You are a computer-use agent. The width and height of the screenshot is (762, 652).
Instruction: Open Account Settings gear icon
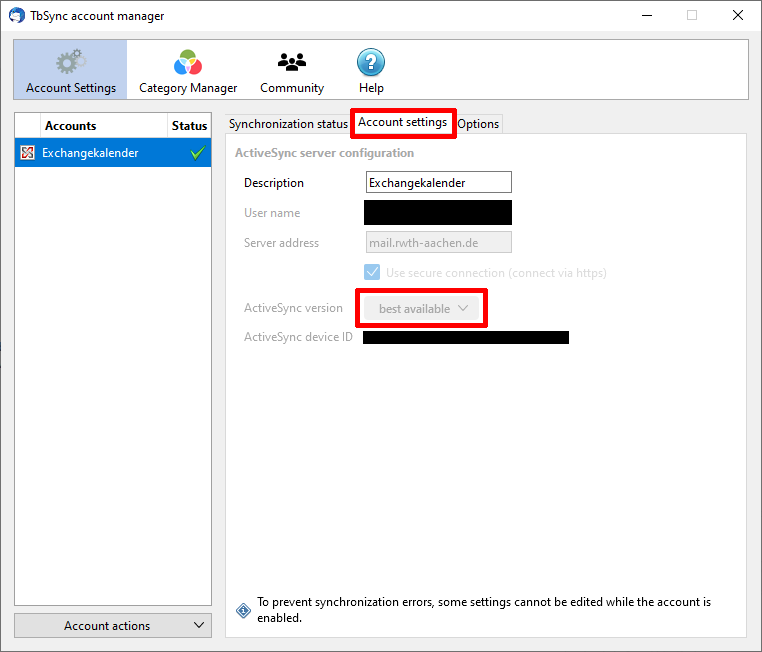coord(71,62)
